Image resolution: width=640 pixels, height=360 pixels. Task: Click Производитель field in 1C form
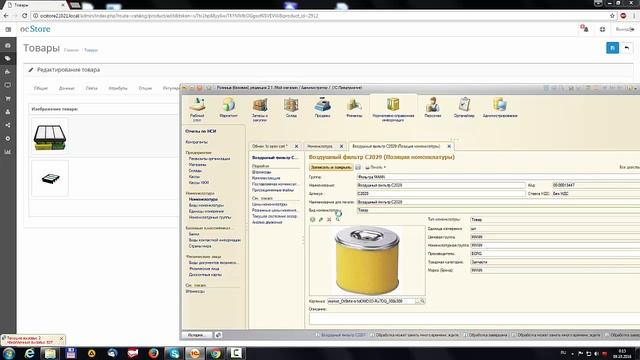coord(555,253)
